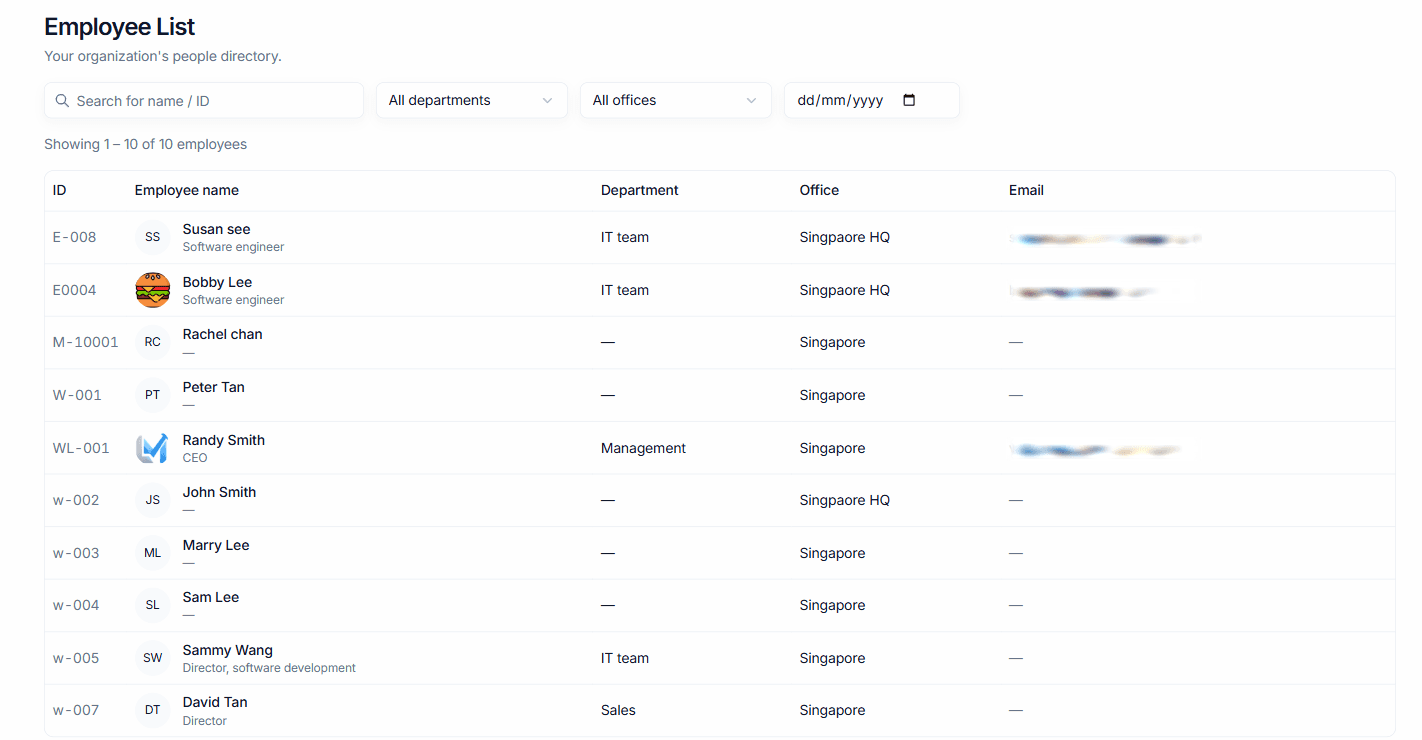This screenshot has height=740, width=1422.
Task: Click the blurred email in Randy Smith row
Action: 1096,450
